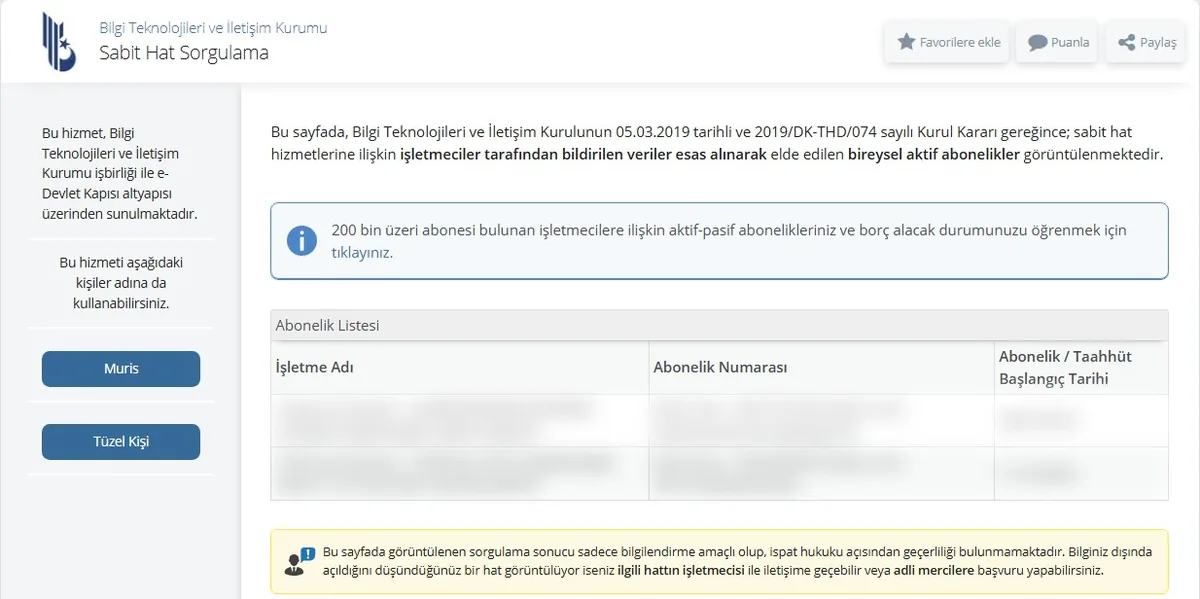Click the star icon in Favorilere ekle
Viewport: 1200px width, 599px height.
(x=907, y=42)
